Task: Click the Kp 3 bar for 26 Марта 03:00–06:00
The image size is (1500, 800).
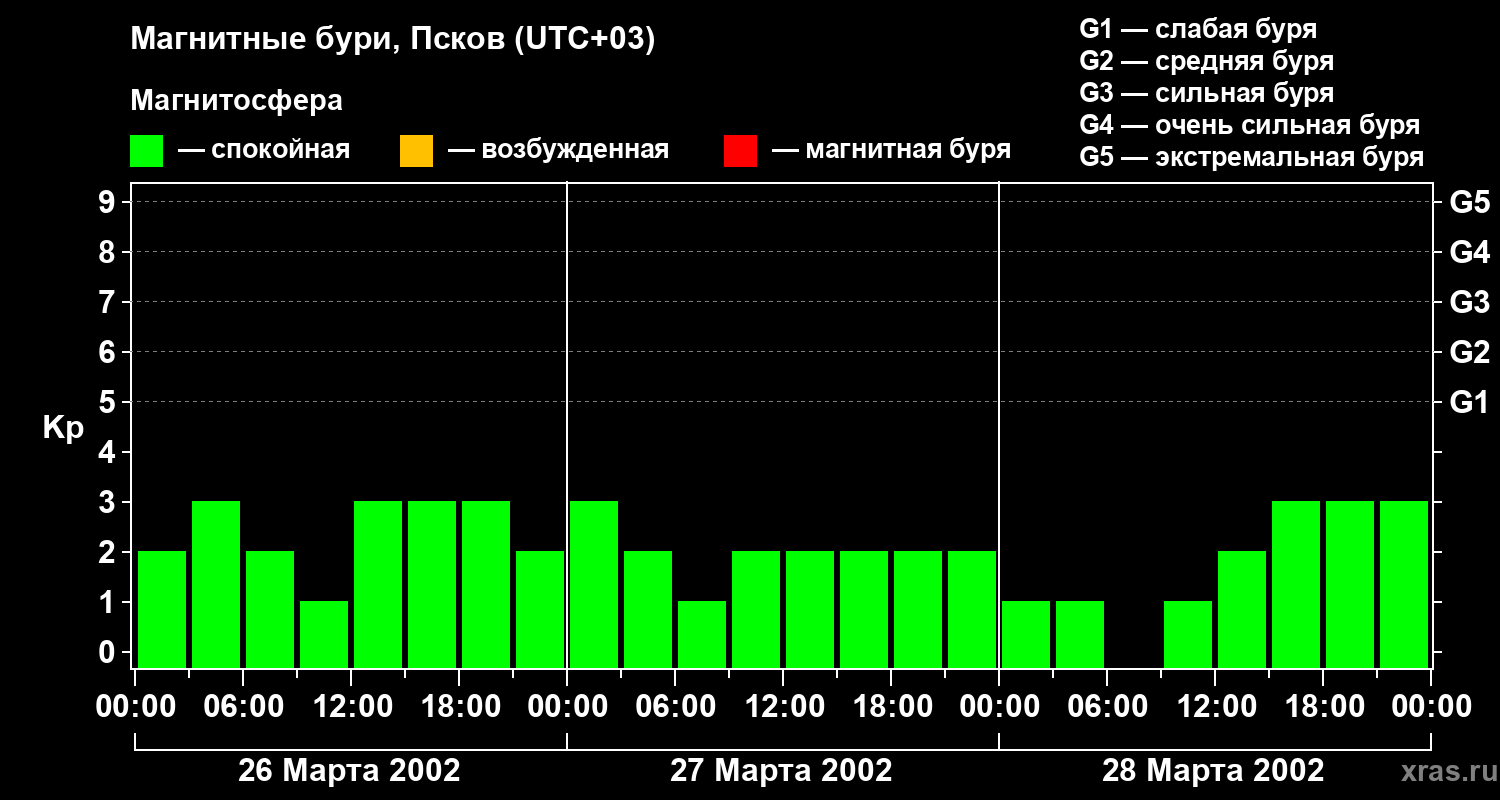Action: point(216,584)
